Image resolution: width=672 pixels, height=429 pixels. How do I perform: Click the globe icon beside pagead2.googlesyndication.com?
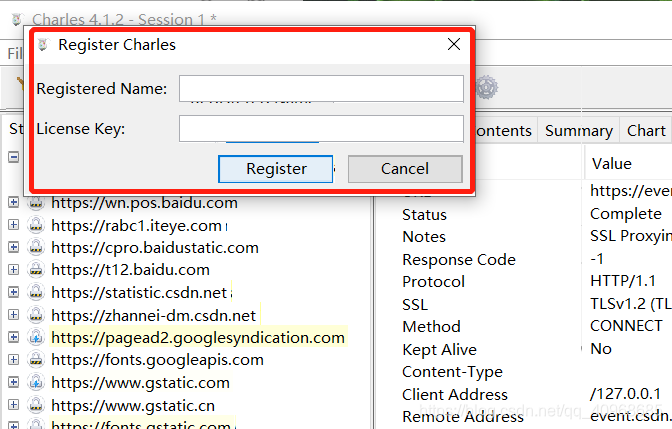tap(36, 337)
